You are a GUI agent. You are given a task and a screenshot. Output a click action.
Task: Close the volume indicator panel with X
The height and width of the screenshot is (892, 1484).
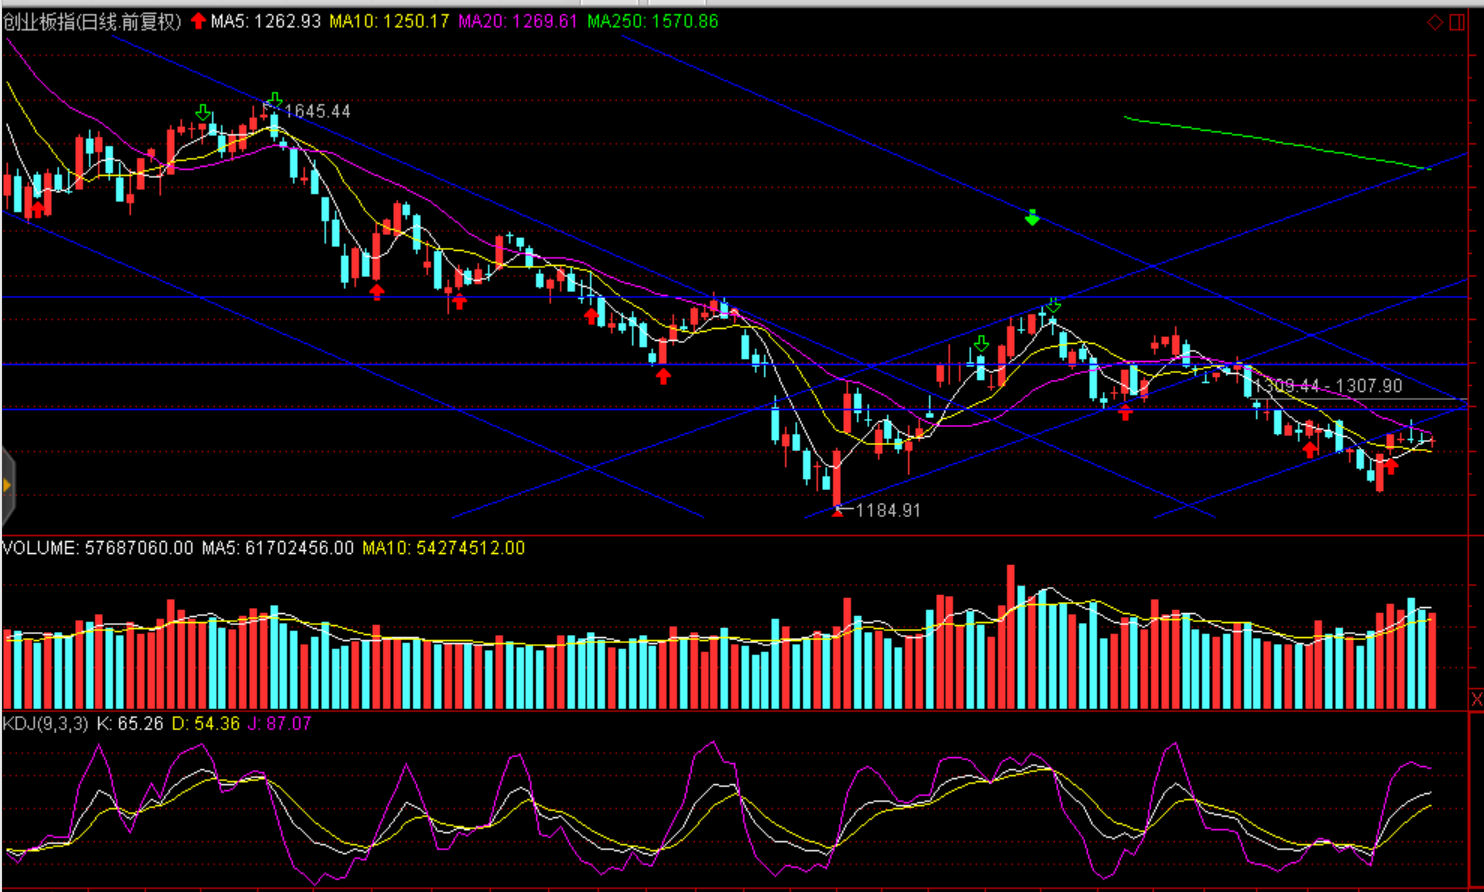(x=1476, y=698)
